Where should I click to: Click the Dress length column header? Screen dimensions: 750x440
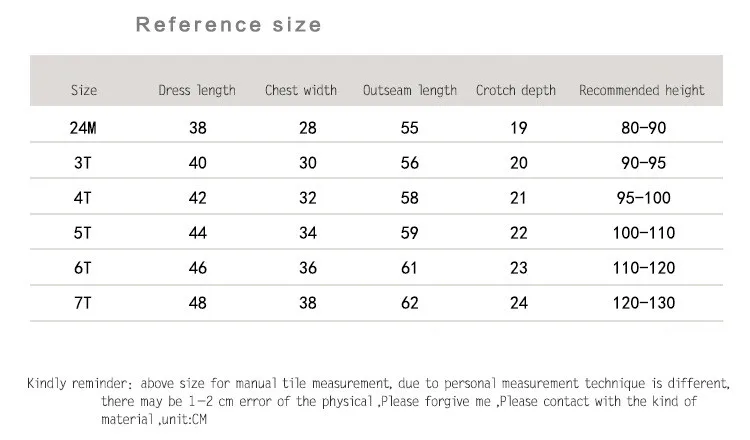[x=197, y=90]
